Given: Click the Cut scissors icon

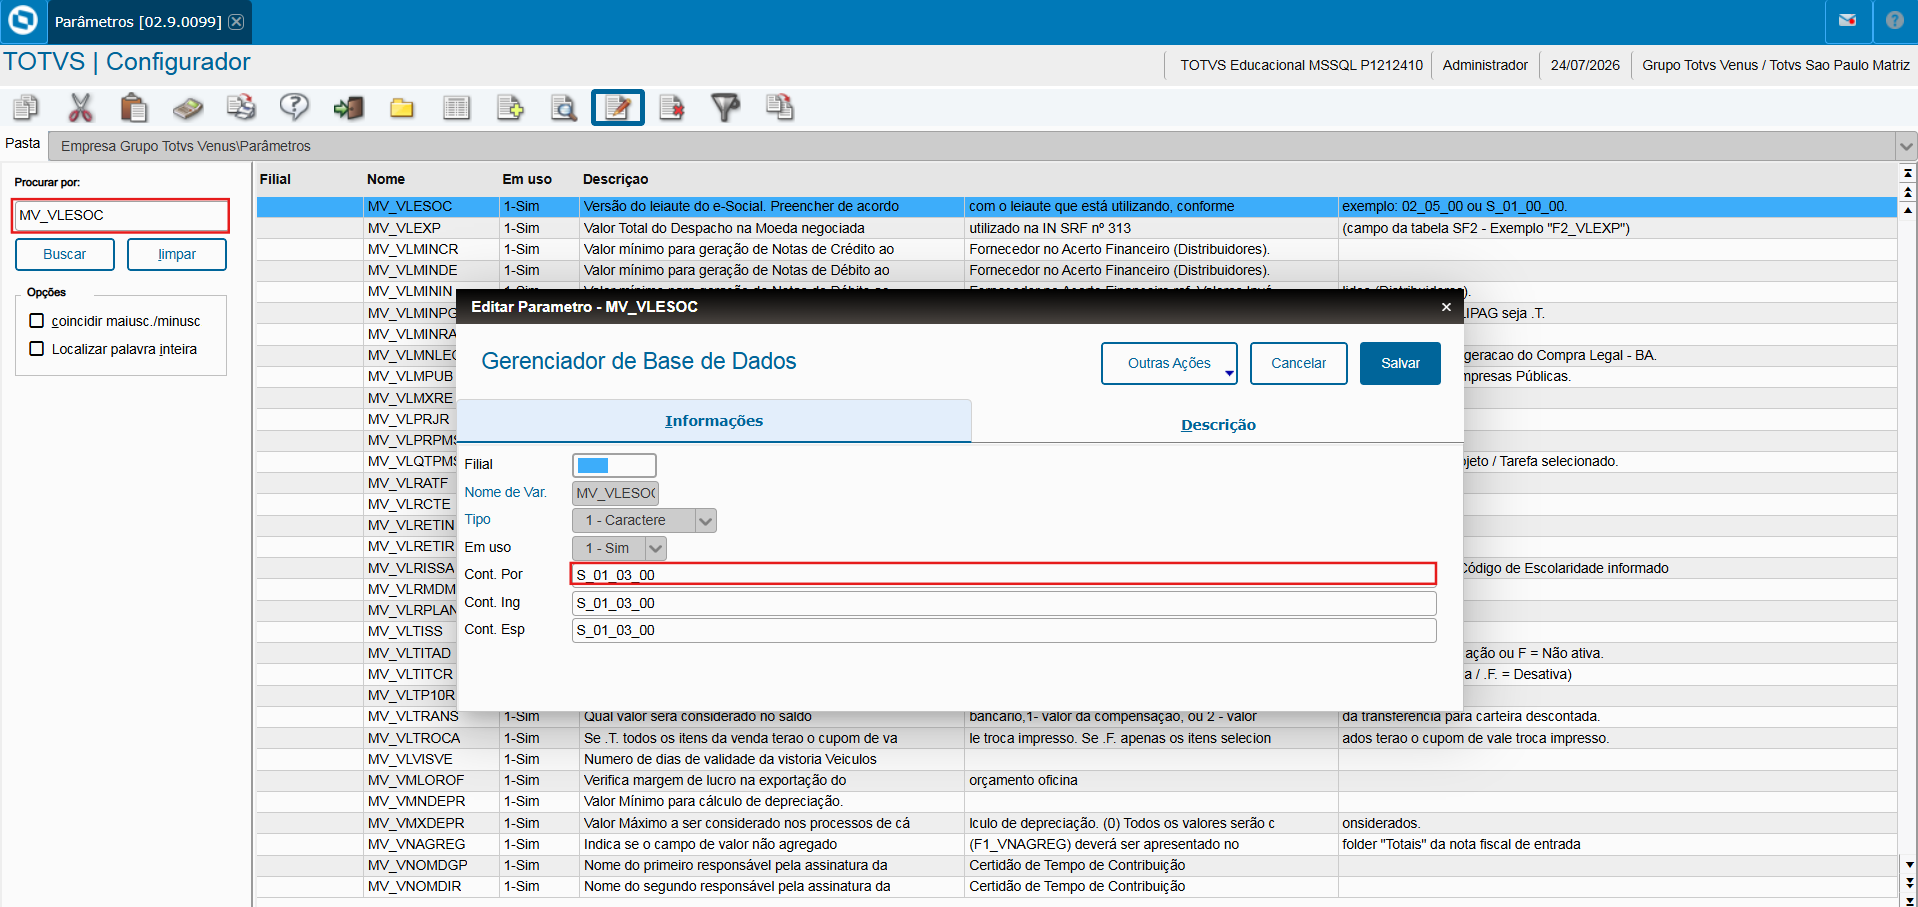Looking at the screenshot, I should click(80, 107).
